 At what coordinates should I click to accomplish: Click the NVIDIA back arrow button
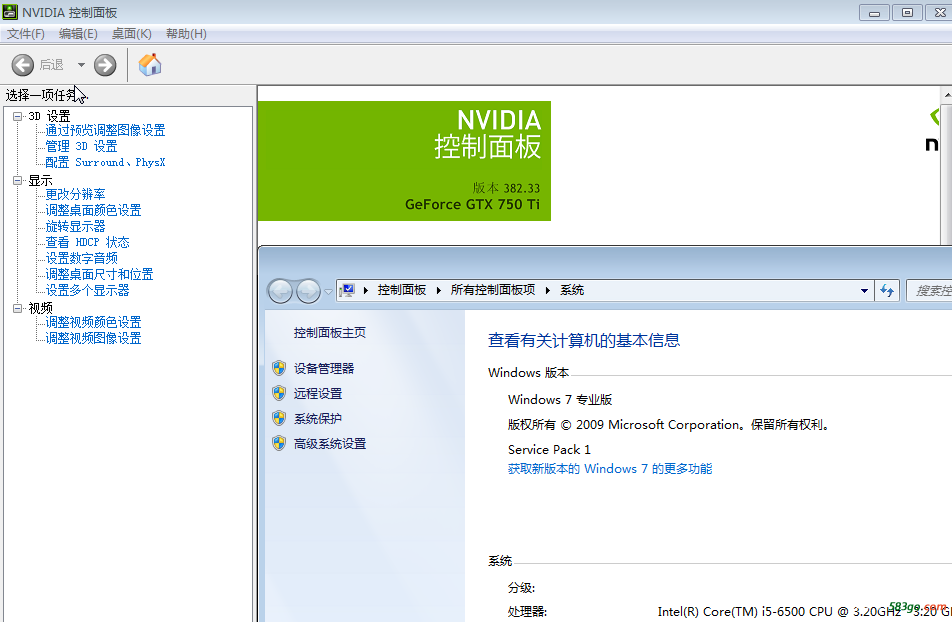[22, 65]
